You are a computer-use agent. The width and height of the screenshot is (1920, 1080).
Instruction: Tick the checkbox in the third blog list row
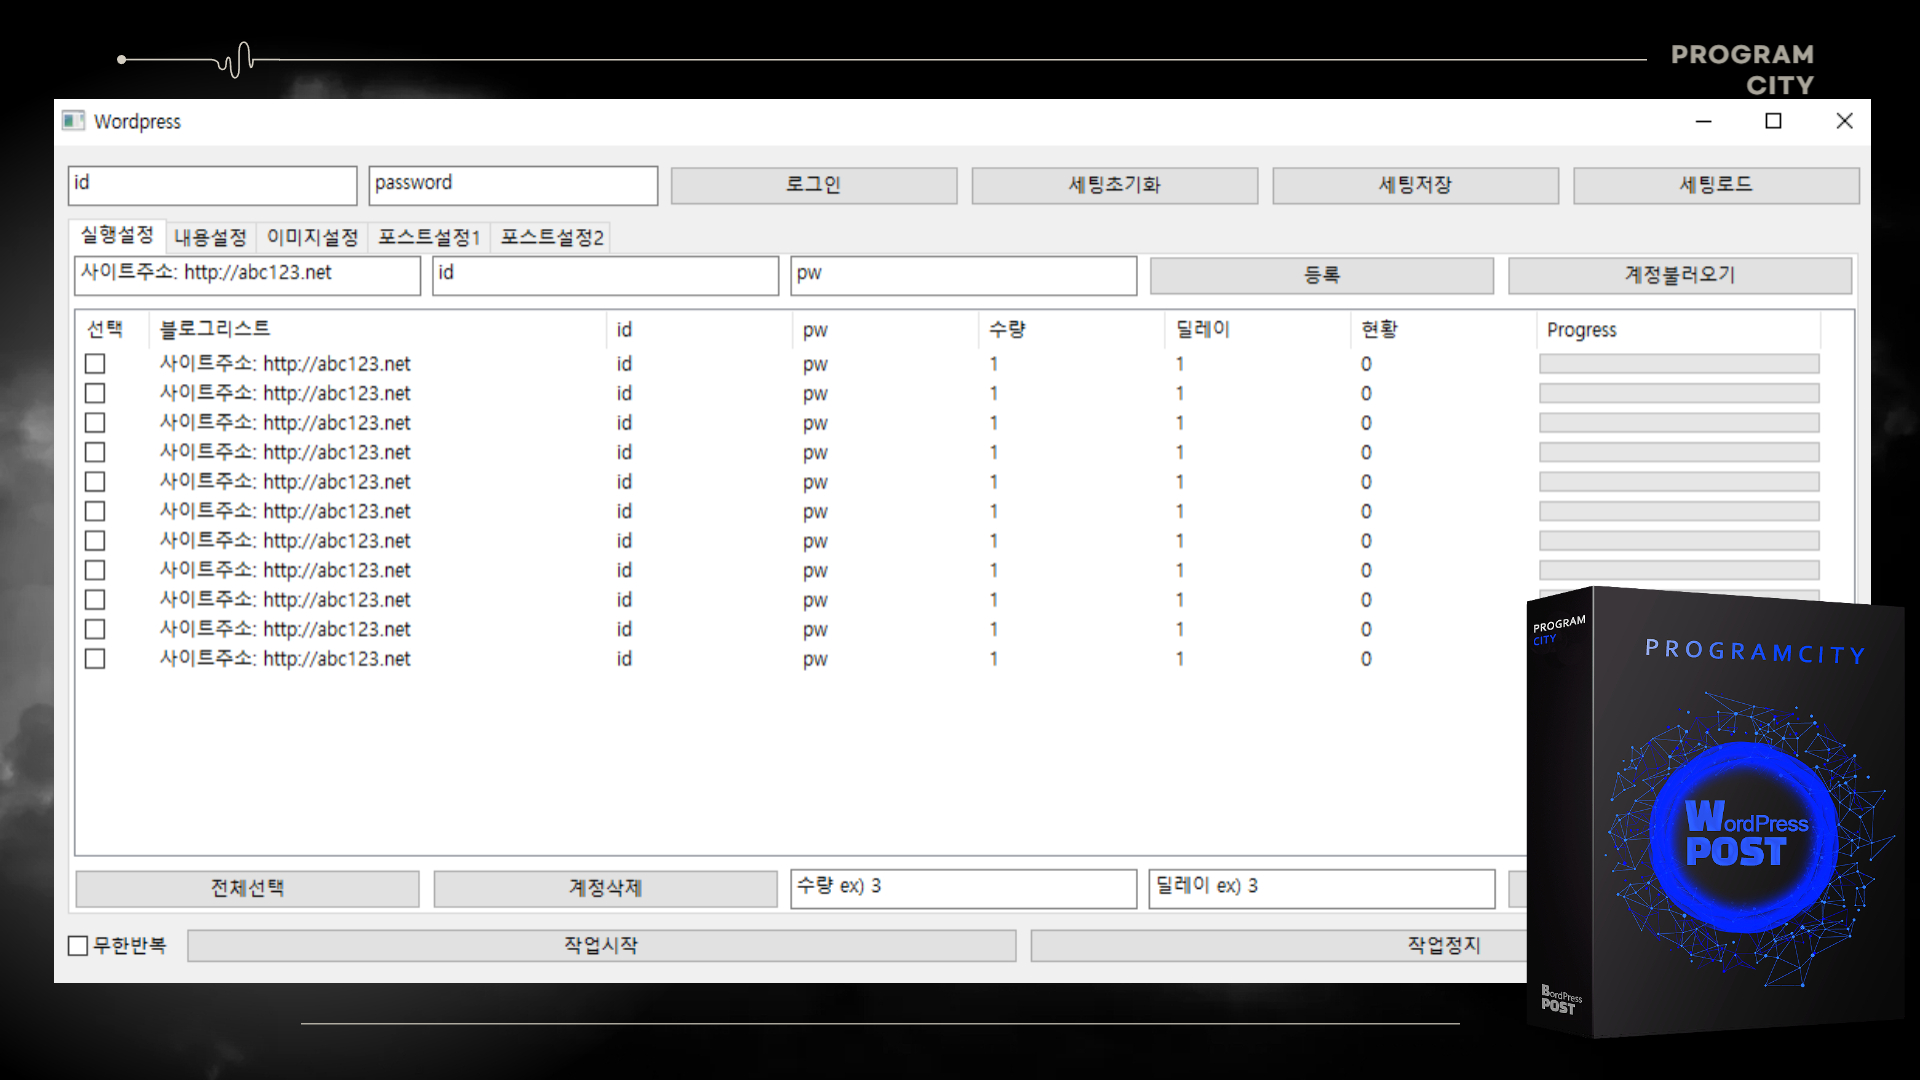tap(95, 423)
